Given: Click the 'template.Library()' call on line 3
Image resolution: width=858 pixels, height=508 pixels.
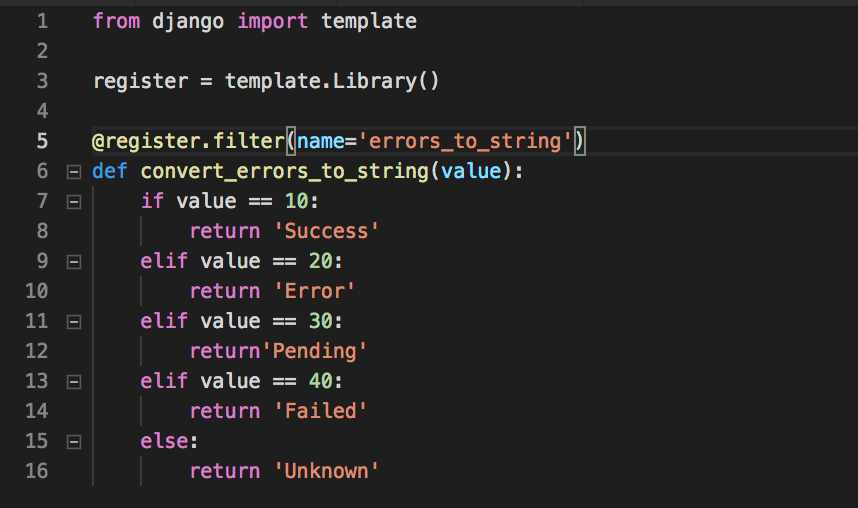Looking at the screenshot, I should pyautogui.click(x=332, y=82).
